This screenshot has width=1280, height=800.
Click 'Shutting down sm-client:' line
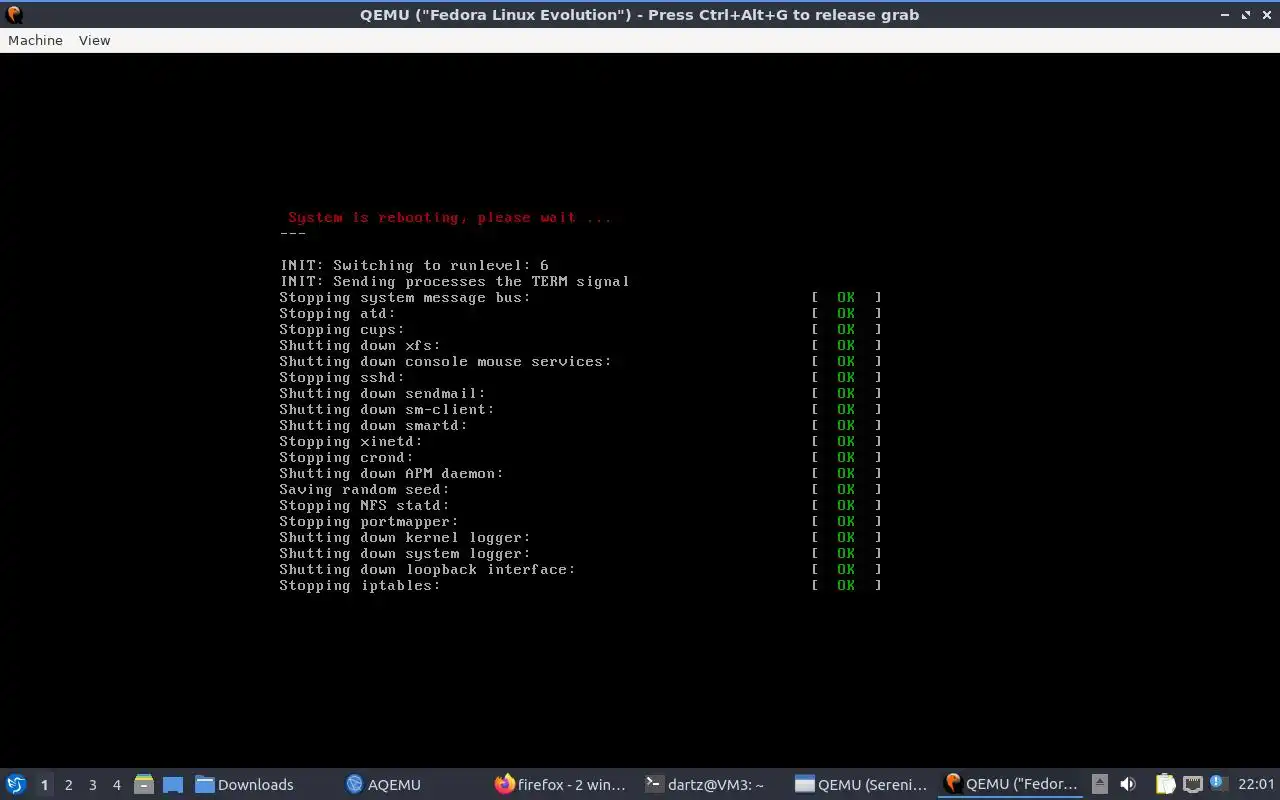coord(387,409)
